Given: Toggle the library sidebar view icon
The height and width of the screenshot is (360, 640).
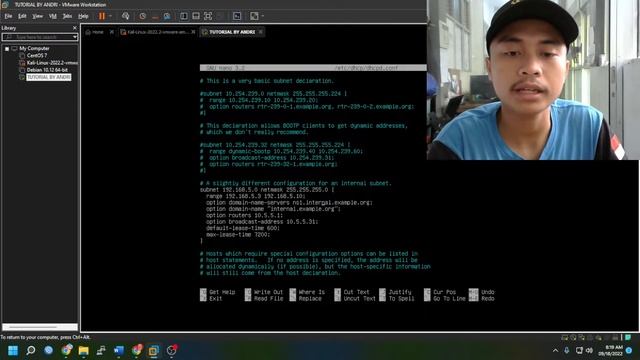Looking at the screenshot, I should (x=184, y=16).
